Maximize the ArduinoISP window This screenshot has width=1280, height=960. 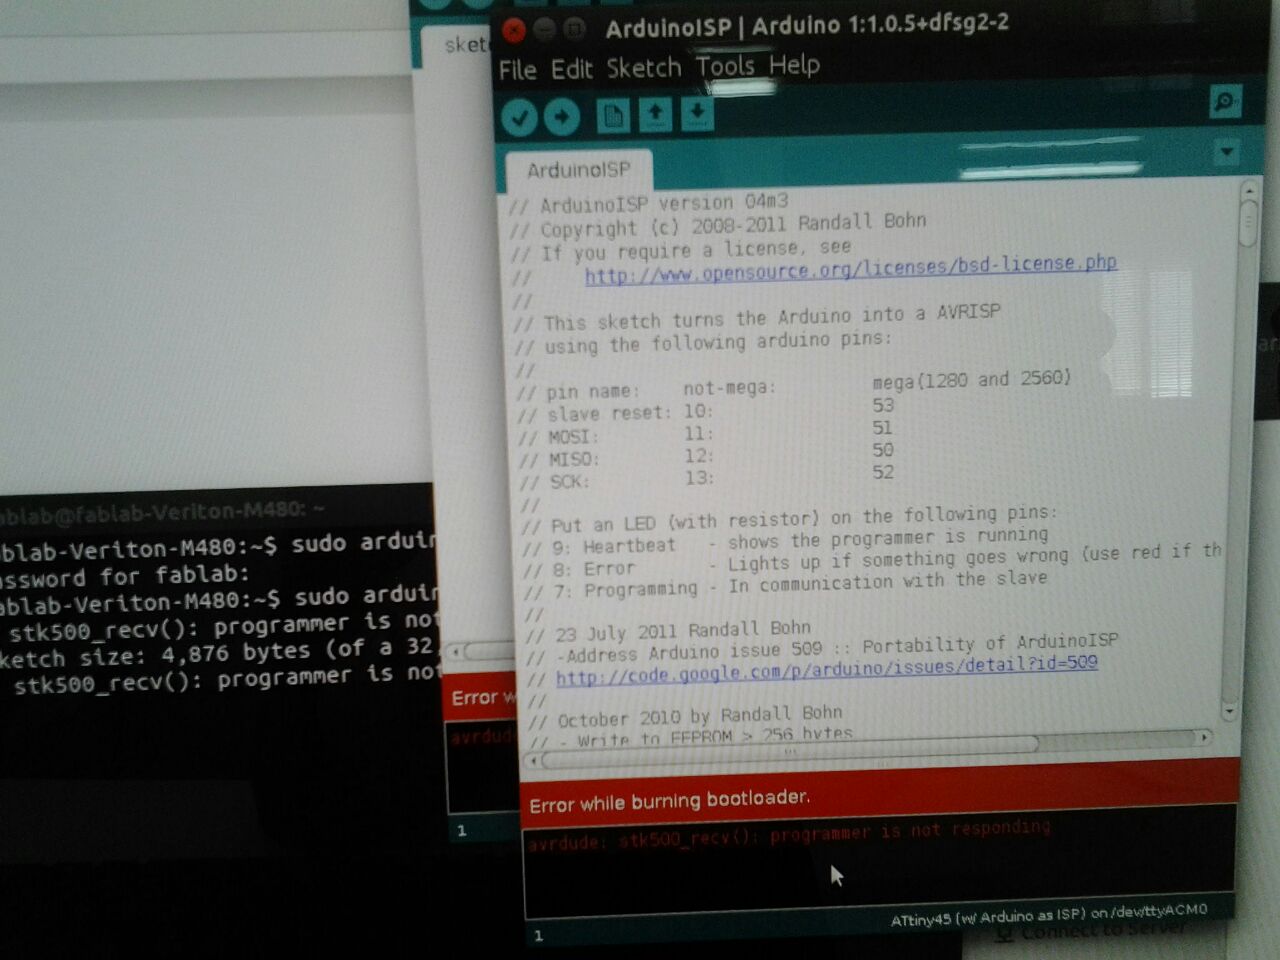pos(574,29)
